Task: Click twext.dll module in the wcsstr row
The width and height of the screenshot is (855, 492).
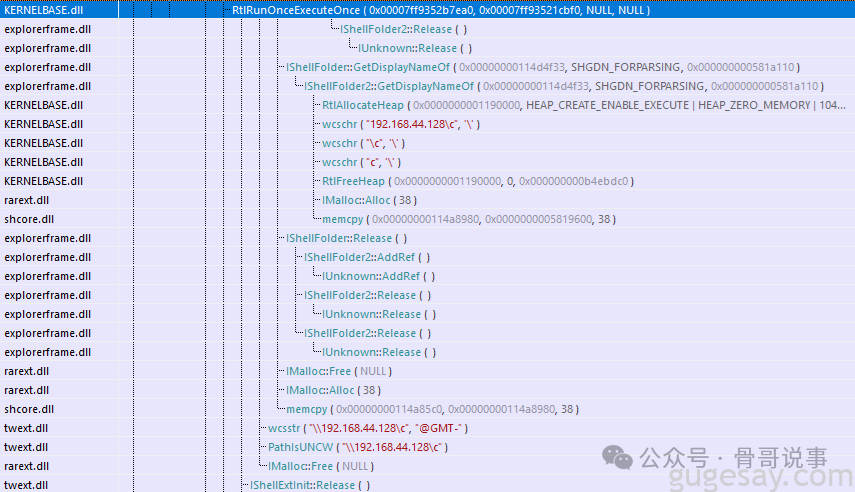Action: [x=26, y=428]
